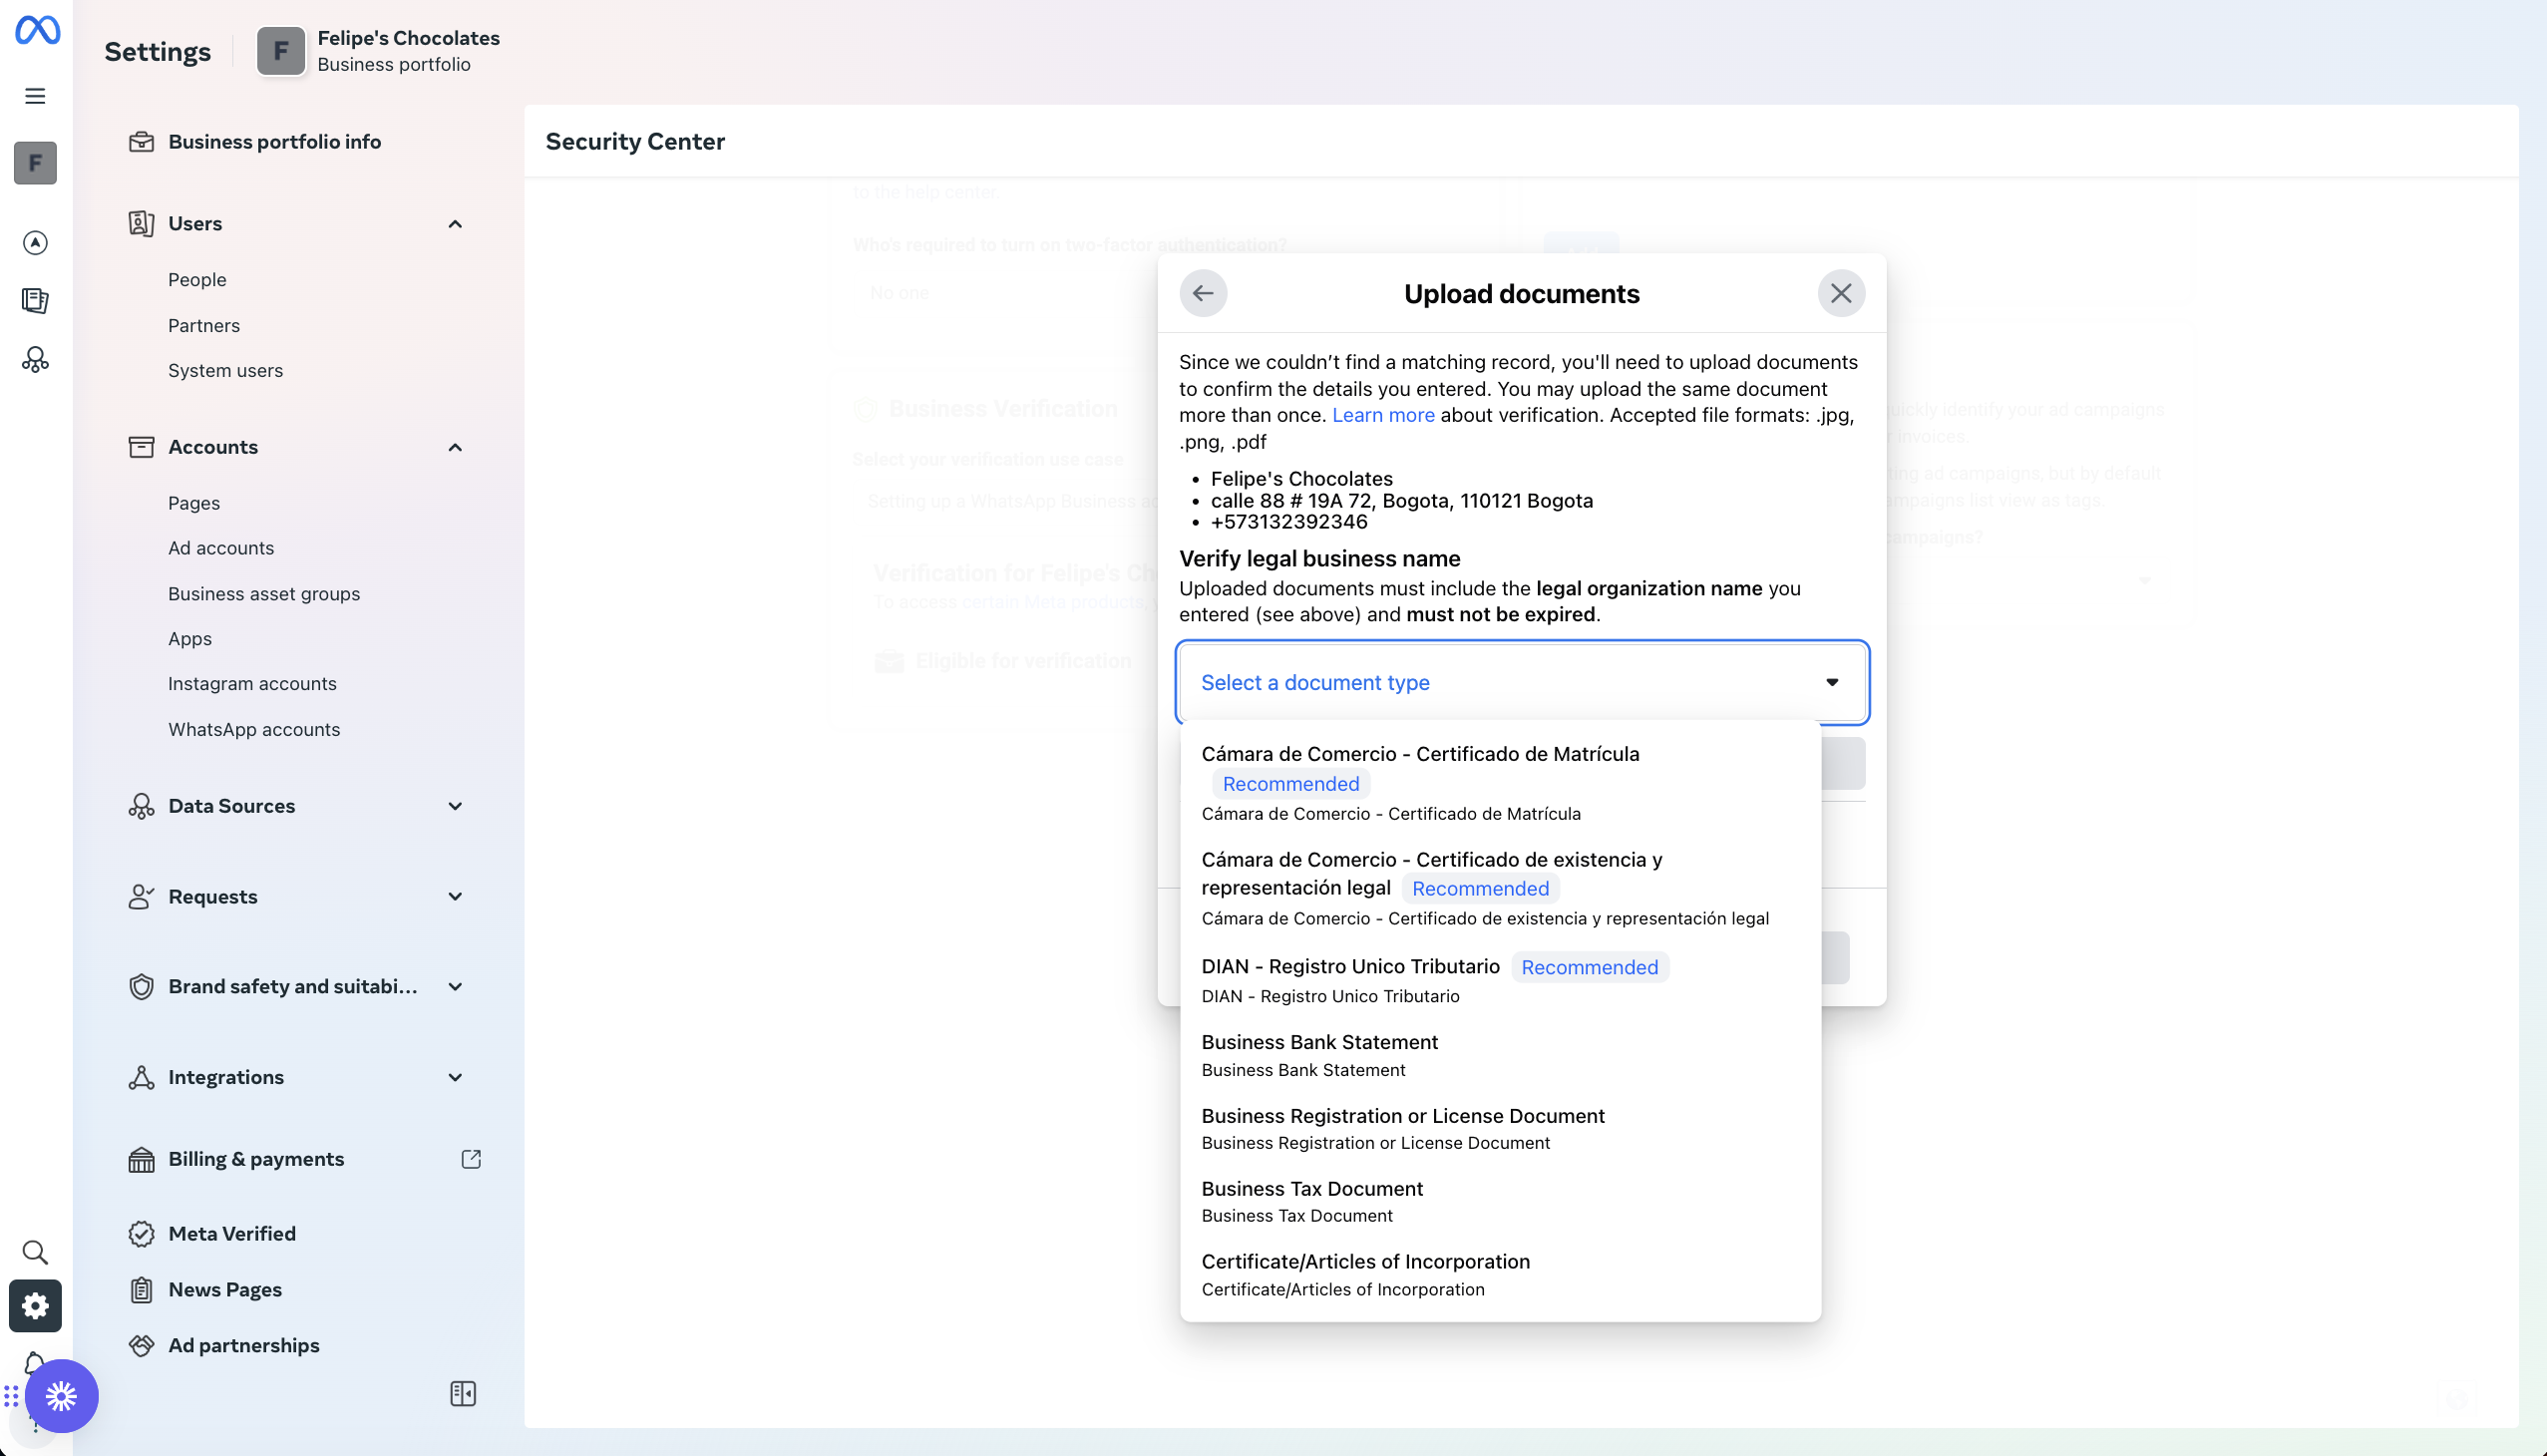Click the purple snowflake assistant button
This screenshot has width=2547, height=1456.
[61, 1396]
